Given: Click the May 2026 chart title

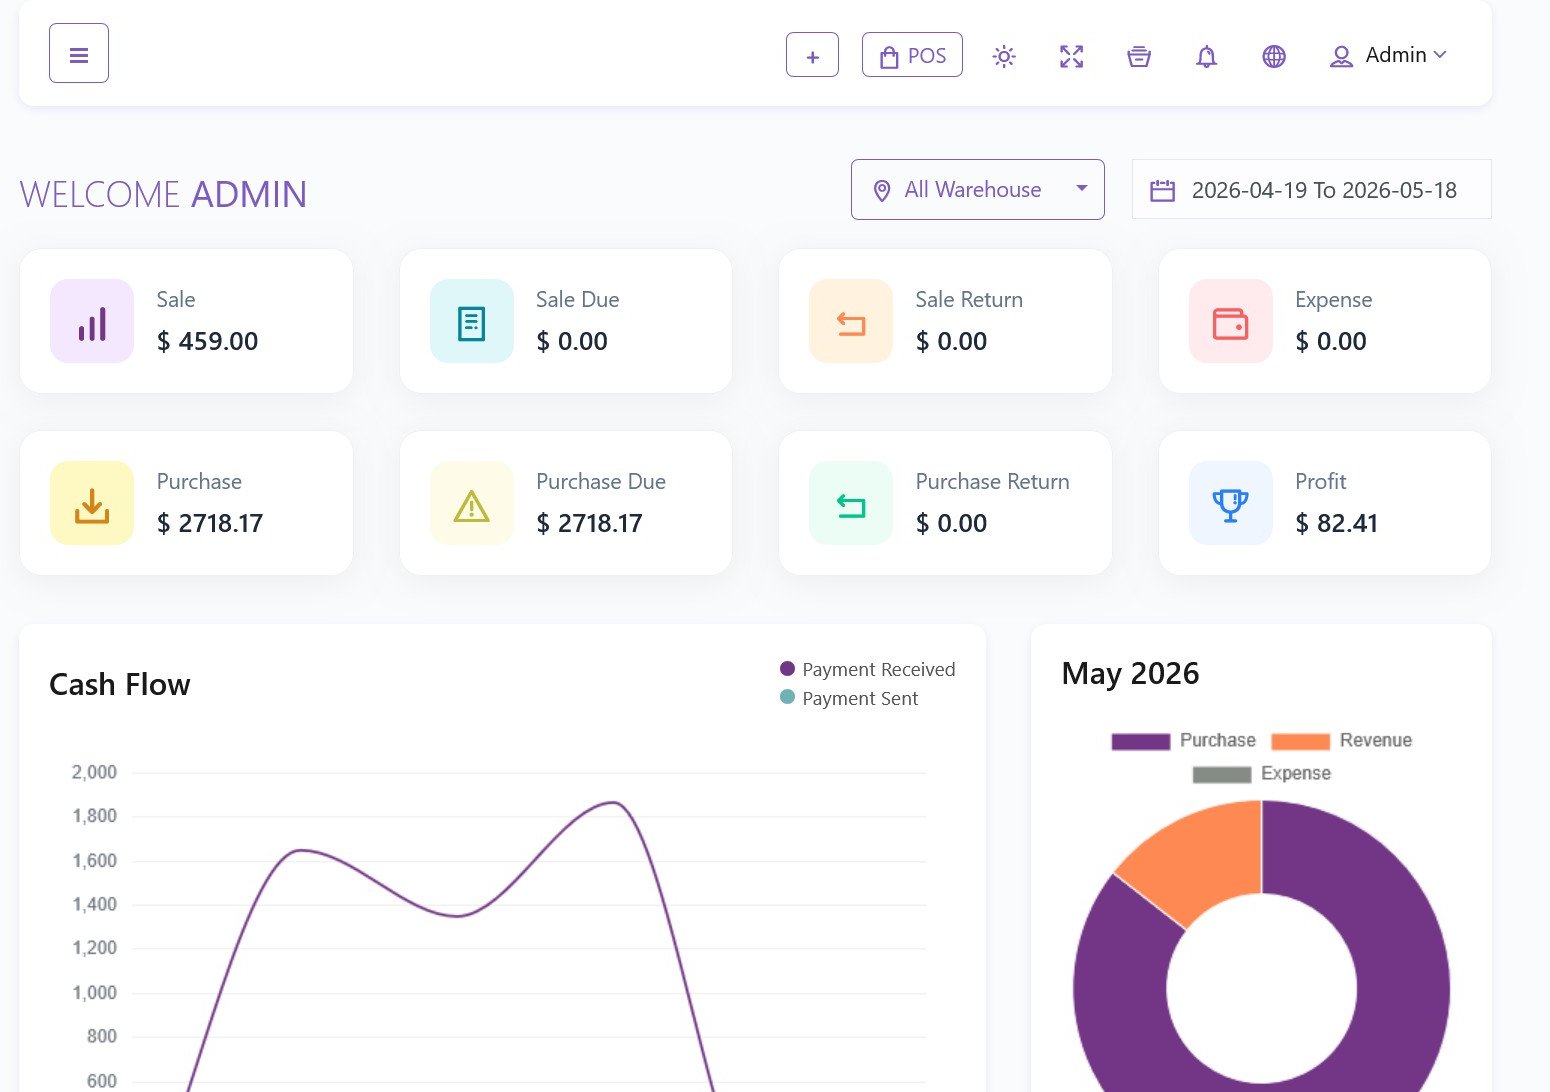Looking at the screenshot, I should [x=1130, y=673].
